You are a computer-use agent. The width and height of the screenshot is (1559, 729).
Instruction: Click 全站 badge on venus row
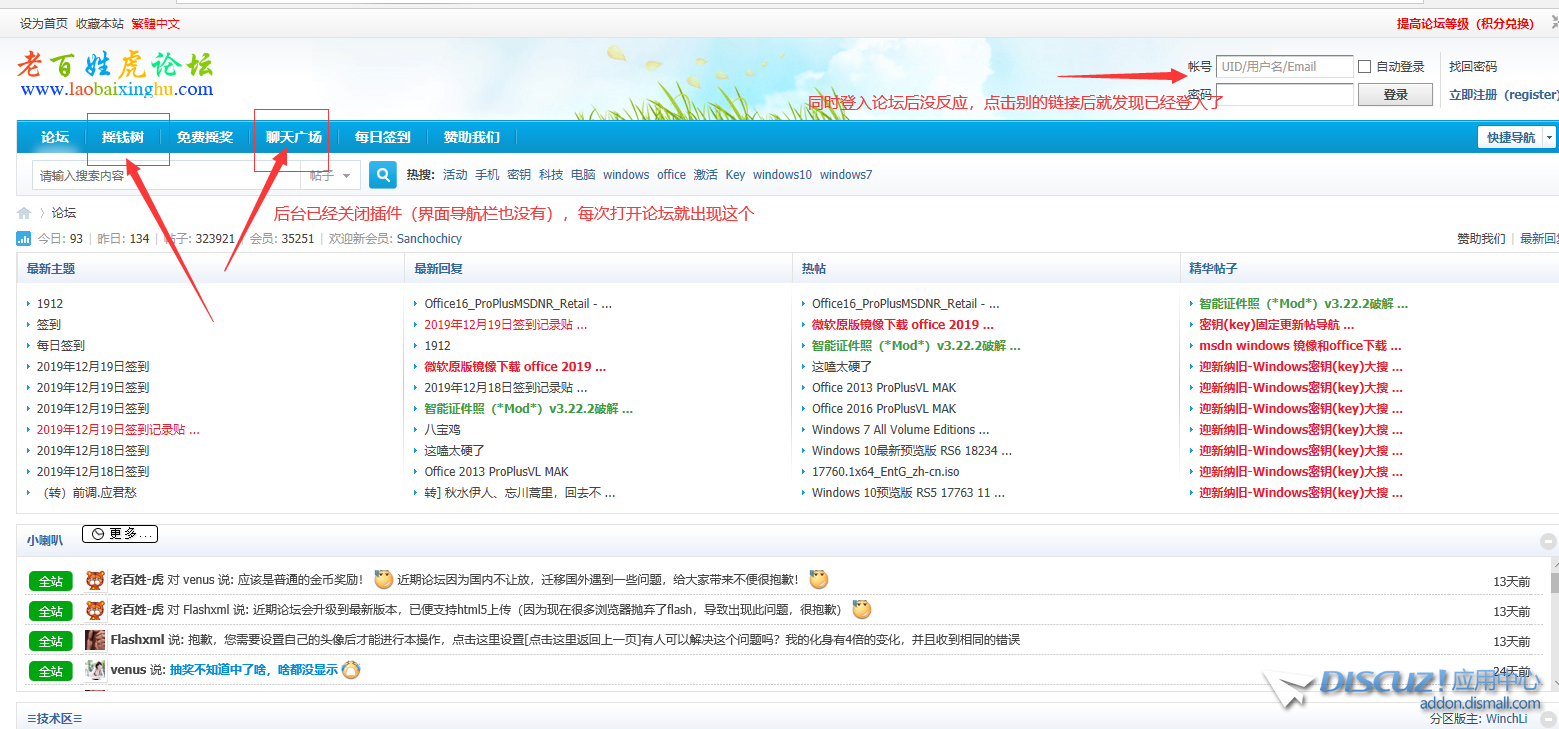[51, 671]
